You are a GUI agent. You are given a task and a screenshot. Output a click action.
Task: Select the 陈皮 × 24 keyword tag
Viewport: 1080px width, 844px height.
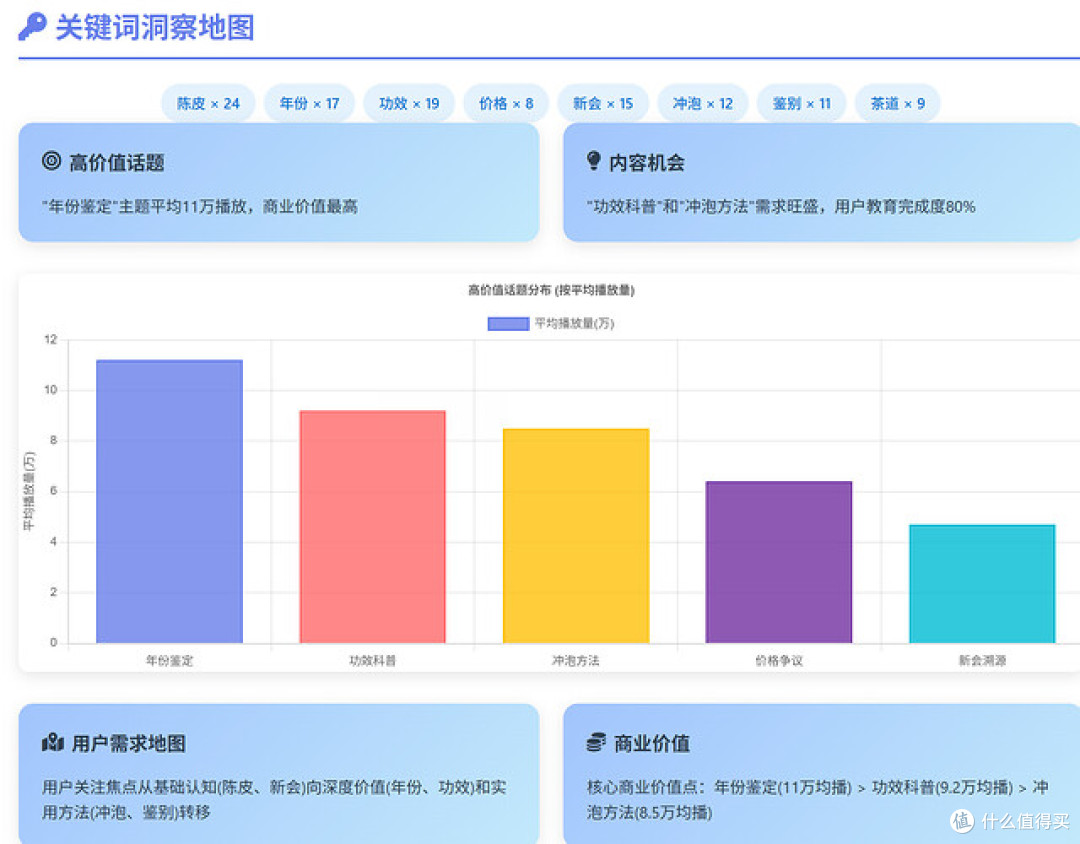pyautogui.click(x=208, y=103)
